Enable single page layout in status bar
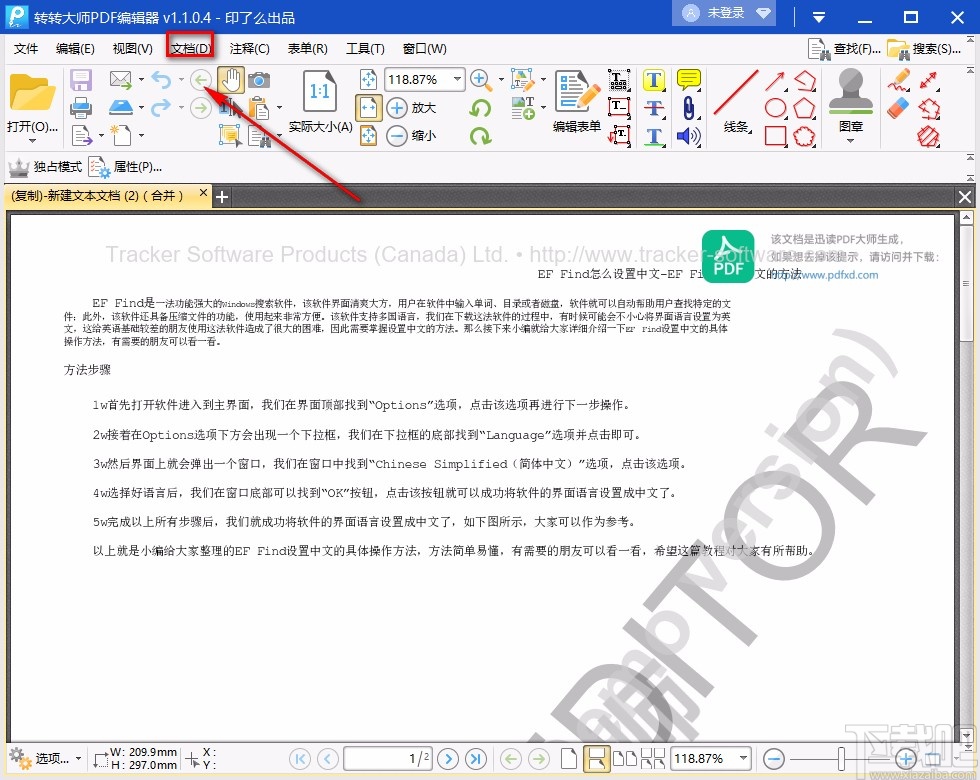The height and width of the screenshot is (780, 980). point(569,759)
